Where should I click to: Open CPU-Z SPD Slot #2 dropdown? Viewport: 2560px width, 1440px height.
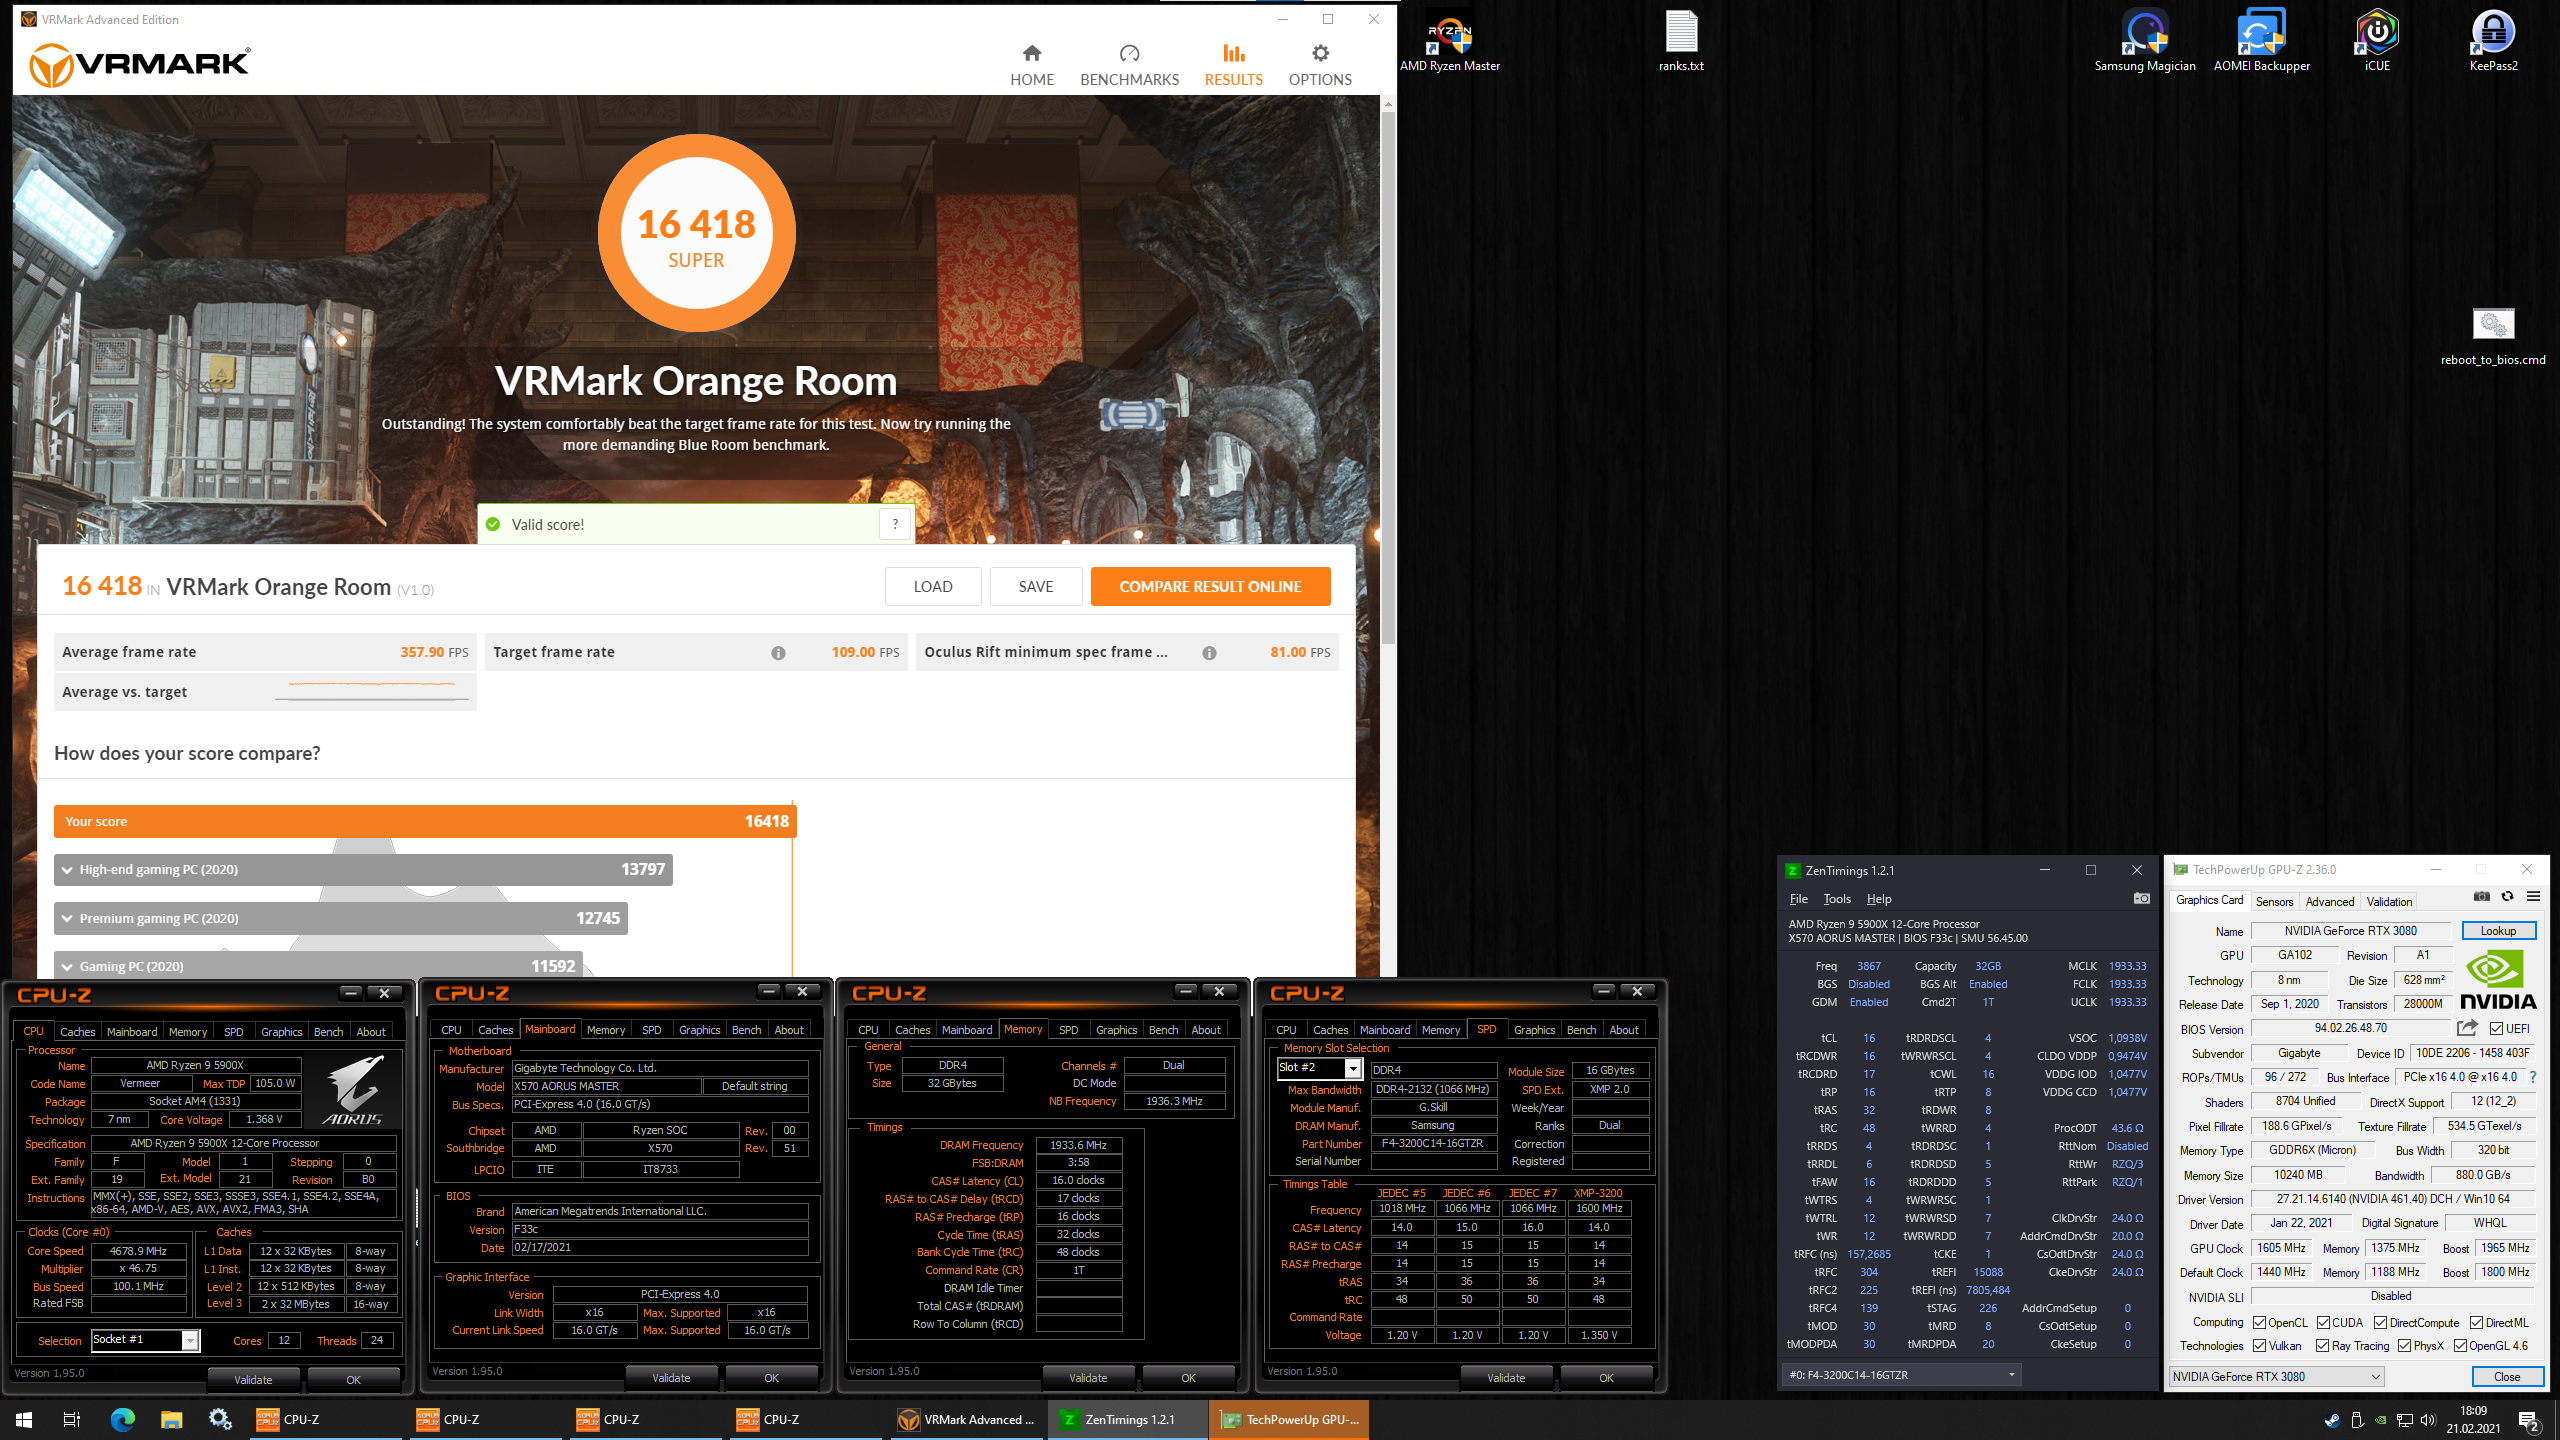click(1318, 1068)
